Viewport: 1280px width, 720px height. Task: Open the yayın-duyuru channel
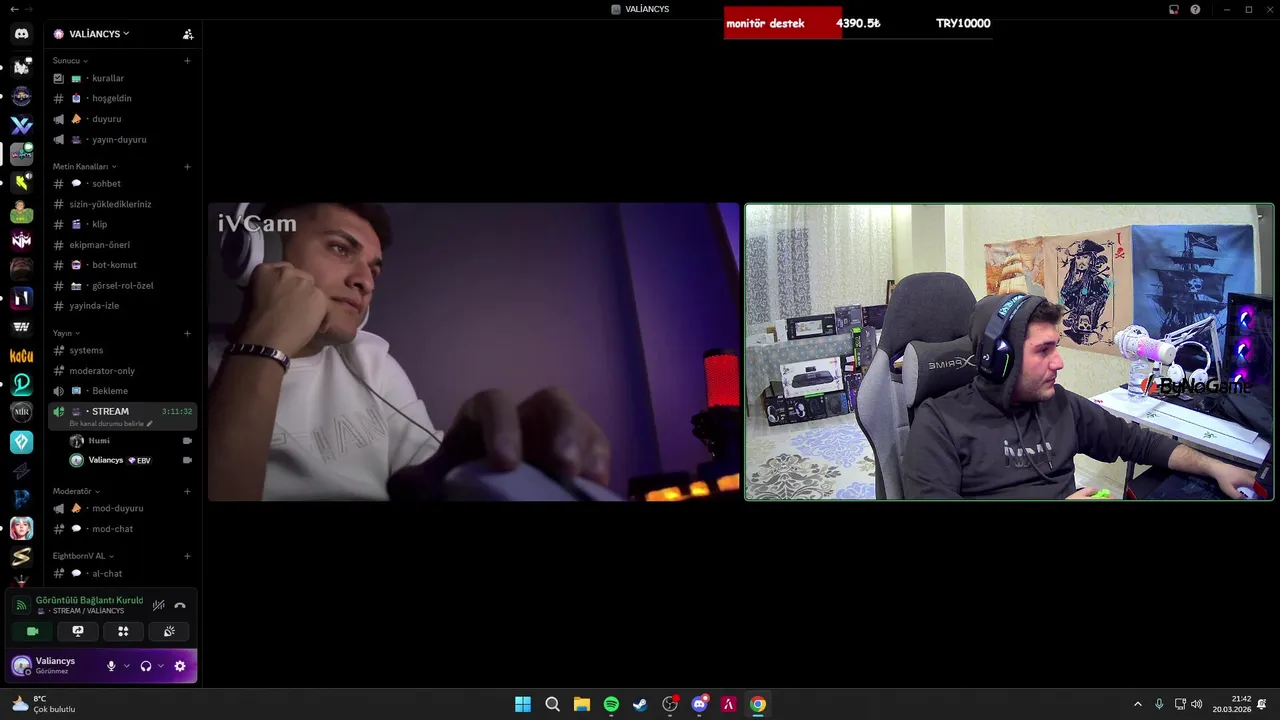(123, 140)
